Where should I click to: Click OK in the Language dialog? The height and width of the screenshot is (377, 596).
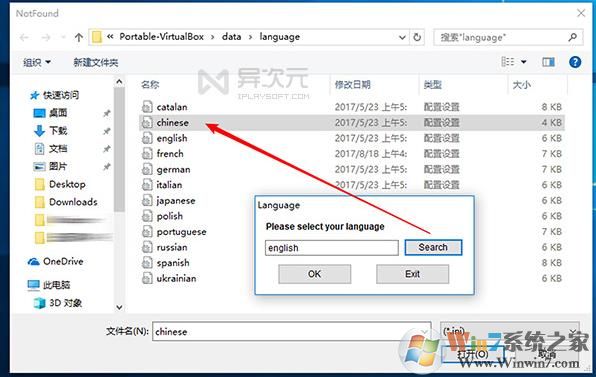click(314, 274)
